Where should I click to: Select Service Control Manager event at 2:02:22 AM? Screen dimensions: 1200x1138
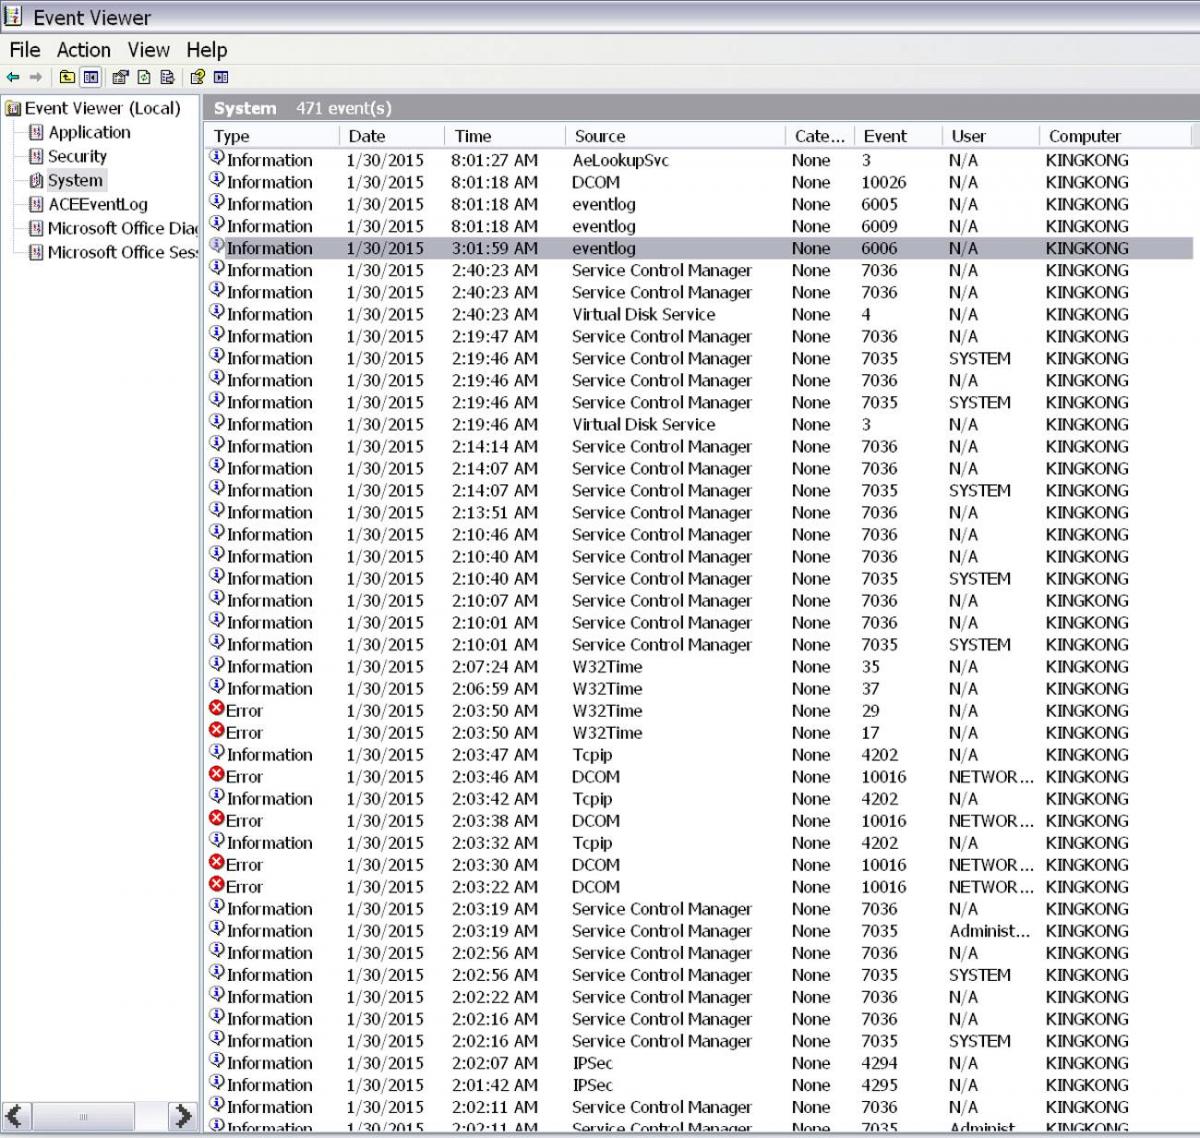pos(699,996)
